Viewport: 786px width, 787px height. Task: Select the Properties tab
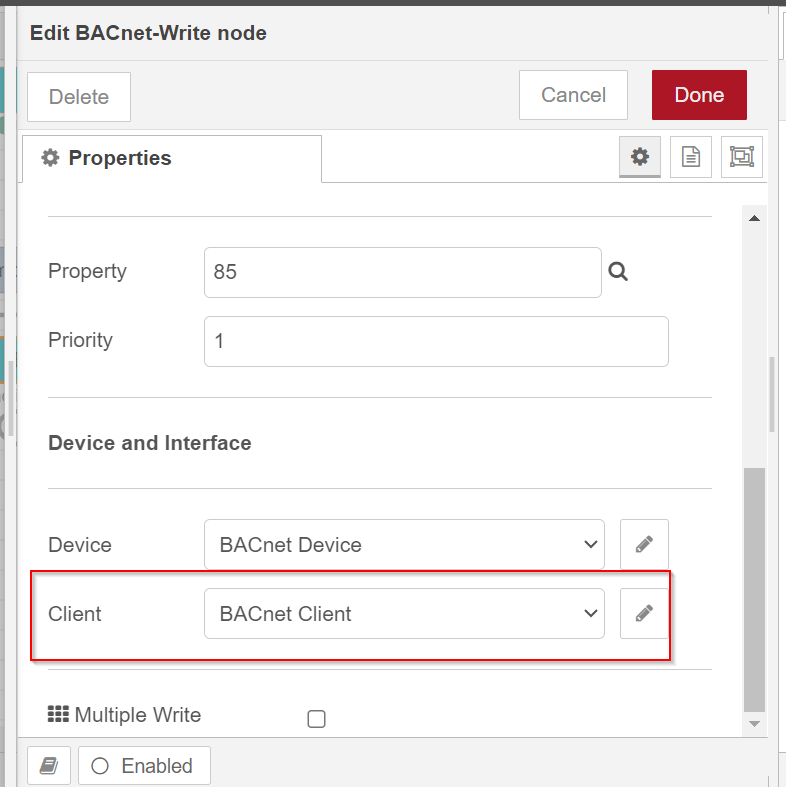click(172, 158)
